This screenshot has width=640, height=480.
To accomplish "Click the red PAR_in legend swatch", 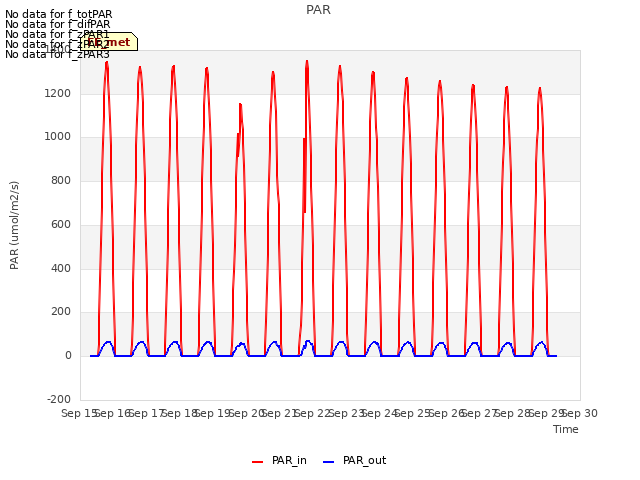I will click(258, 462).
